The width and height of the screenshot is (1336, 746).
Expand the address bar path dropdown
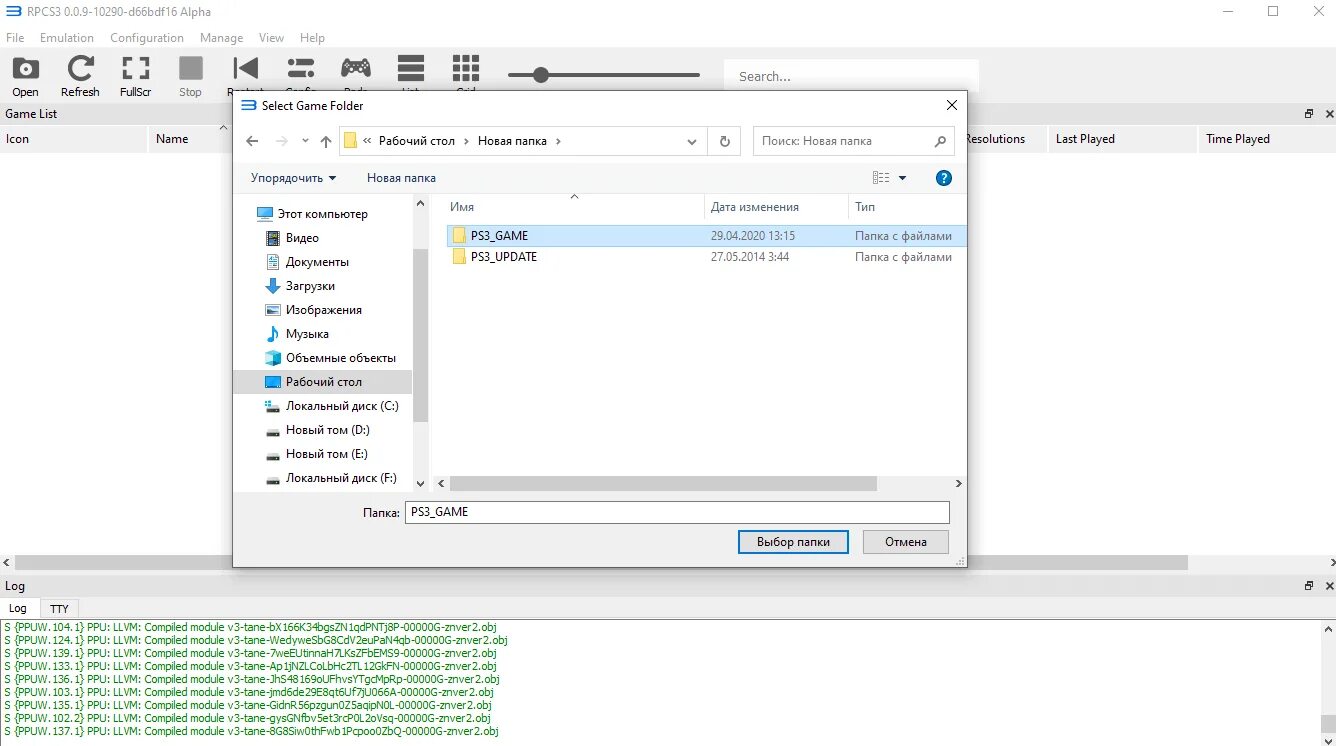tap(692, 141)
